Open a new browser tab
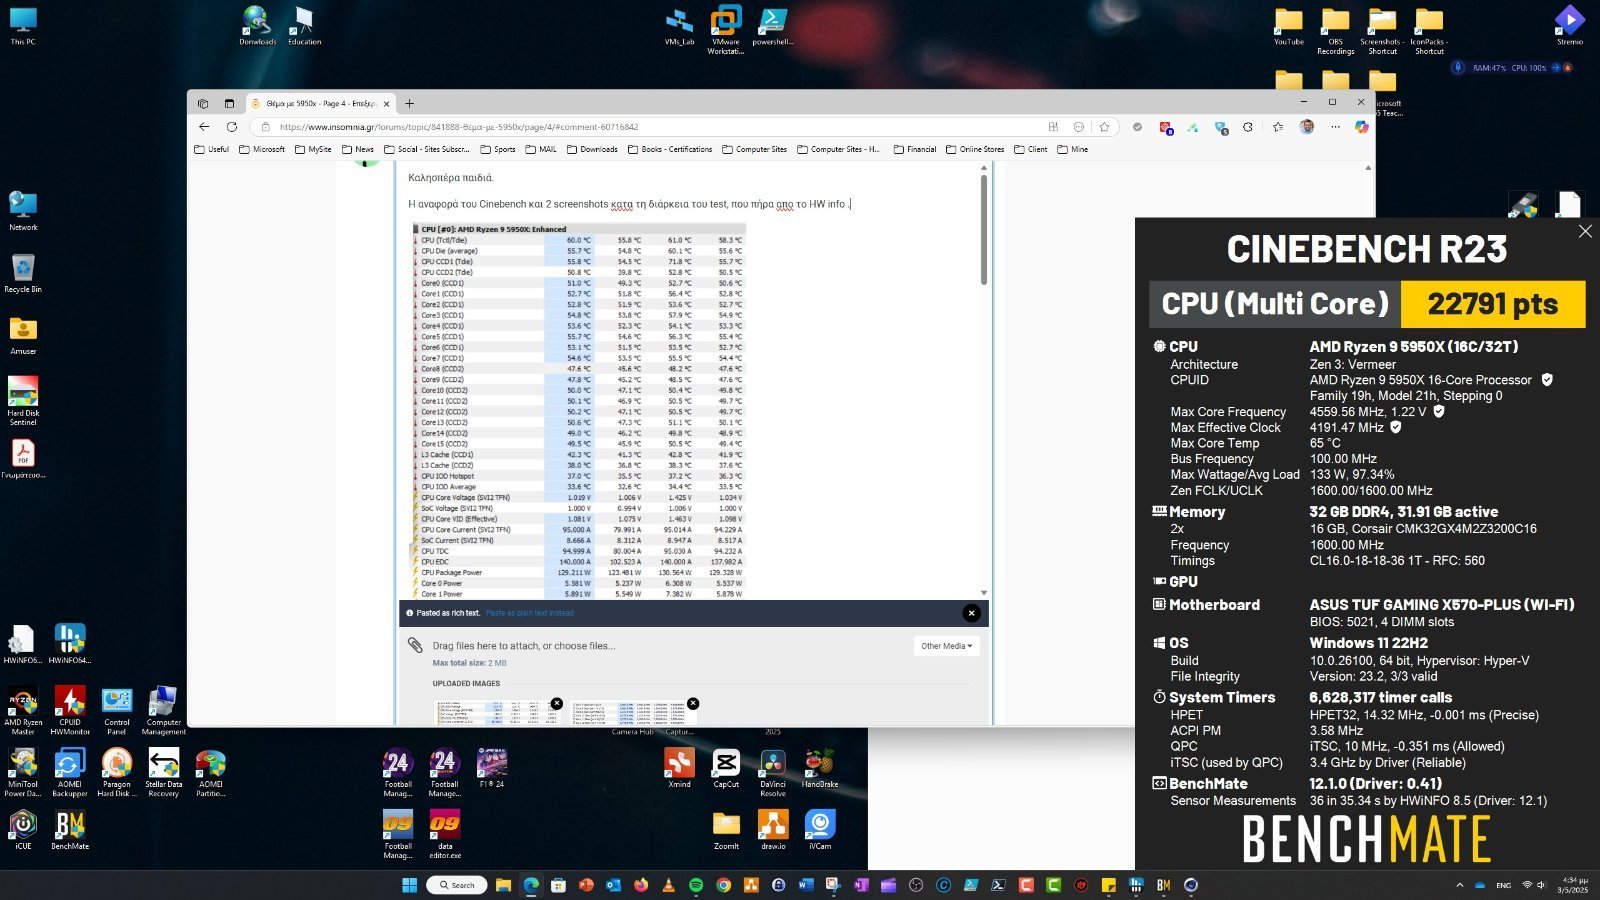 409,103
